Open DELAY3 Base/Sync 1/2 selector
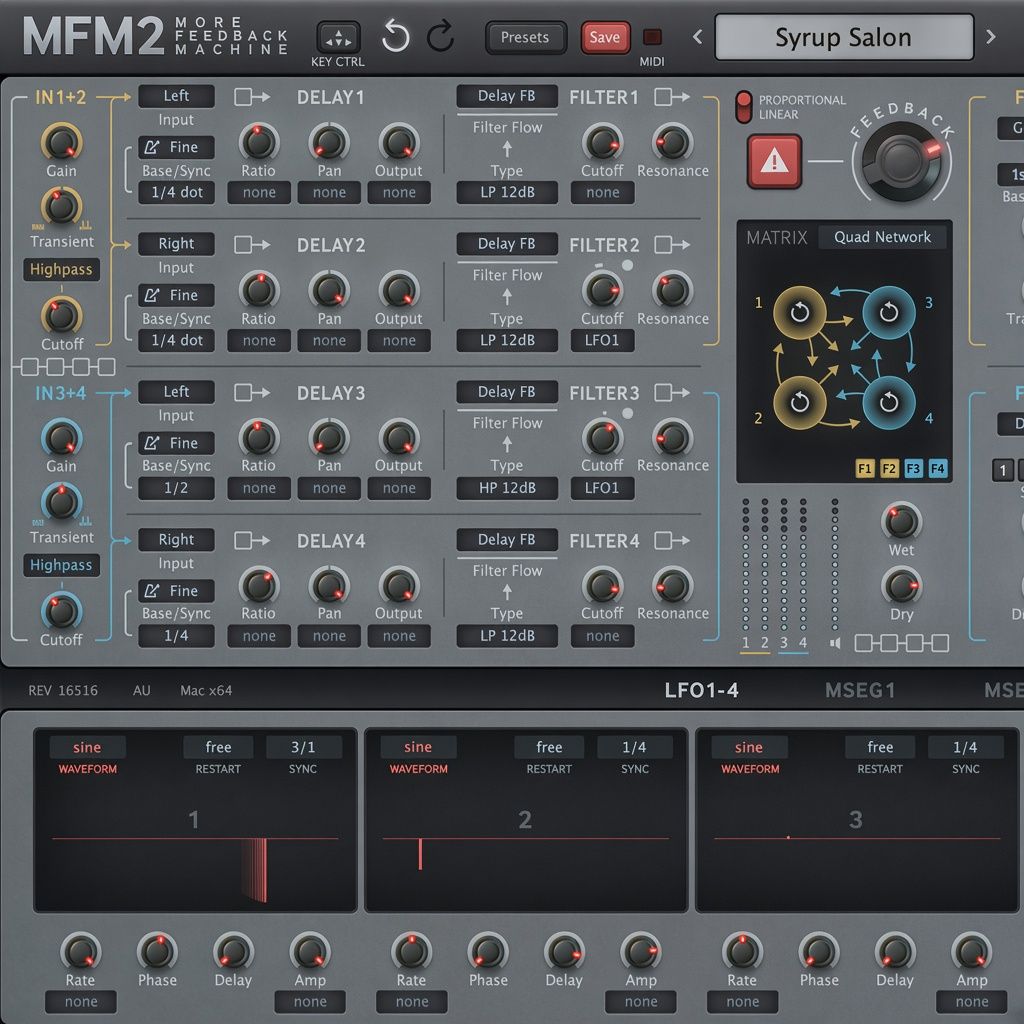 pyautogui.click(x=176, y=488)
